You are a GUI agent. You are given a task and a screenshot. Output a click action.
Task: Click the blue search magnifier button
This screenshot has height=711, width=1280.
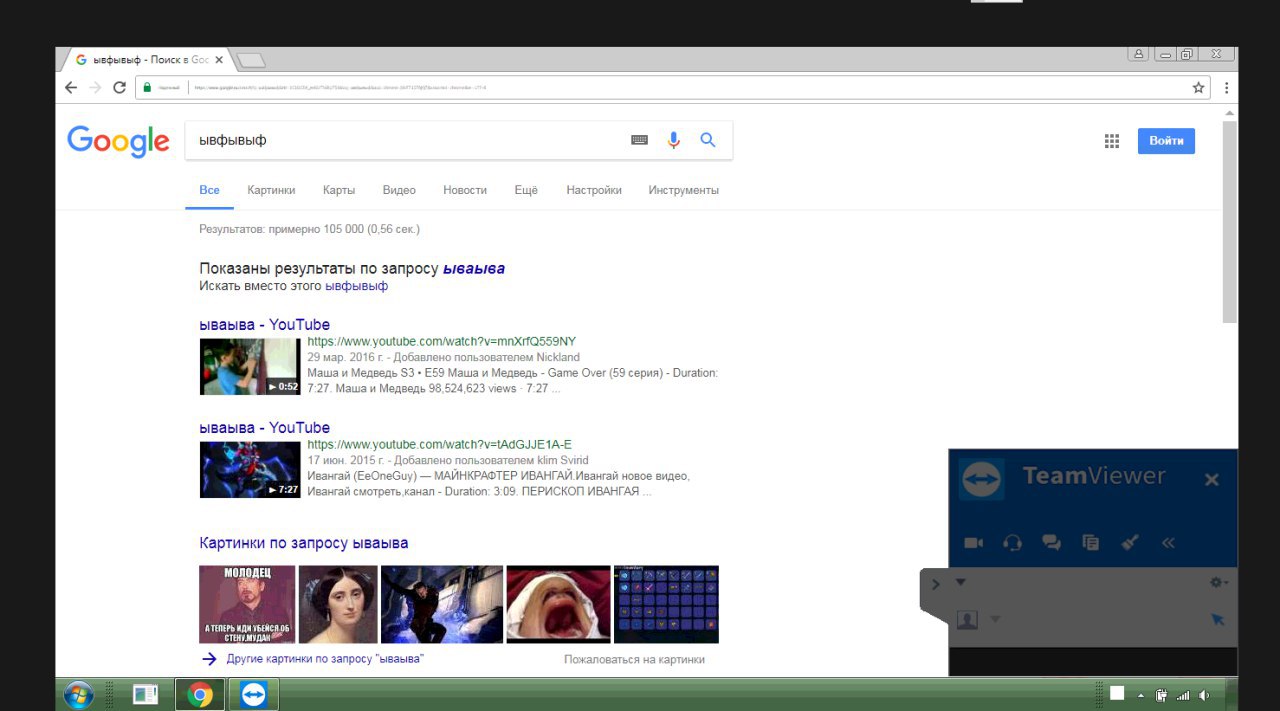pyautogui.click(x=708, y=141)
